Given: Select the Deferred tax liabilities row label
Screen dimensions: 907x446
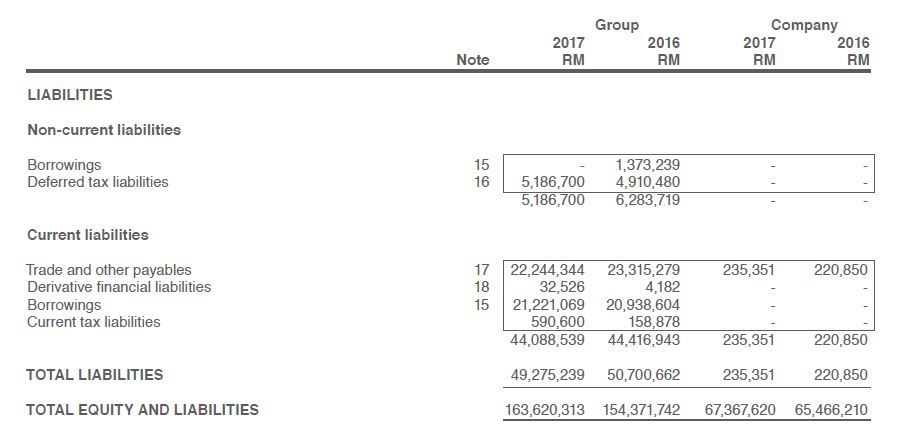Looking at the screenshot, I should 97,182.
